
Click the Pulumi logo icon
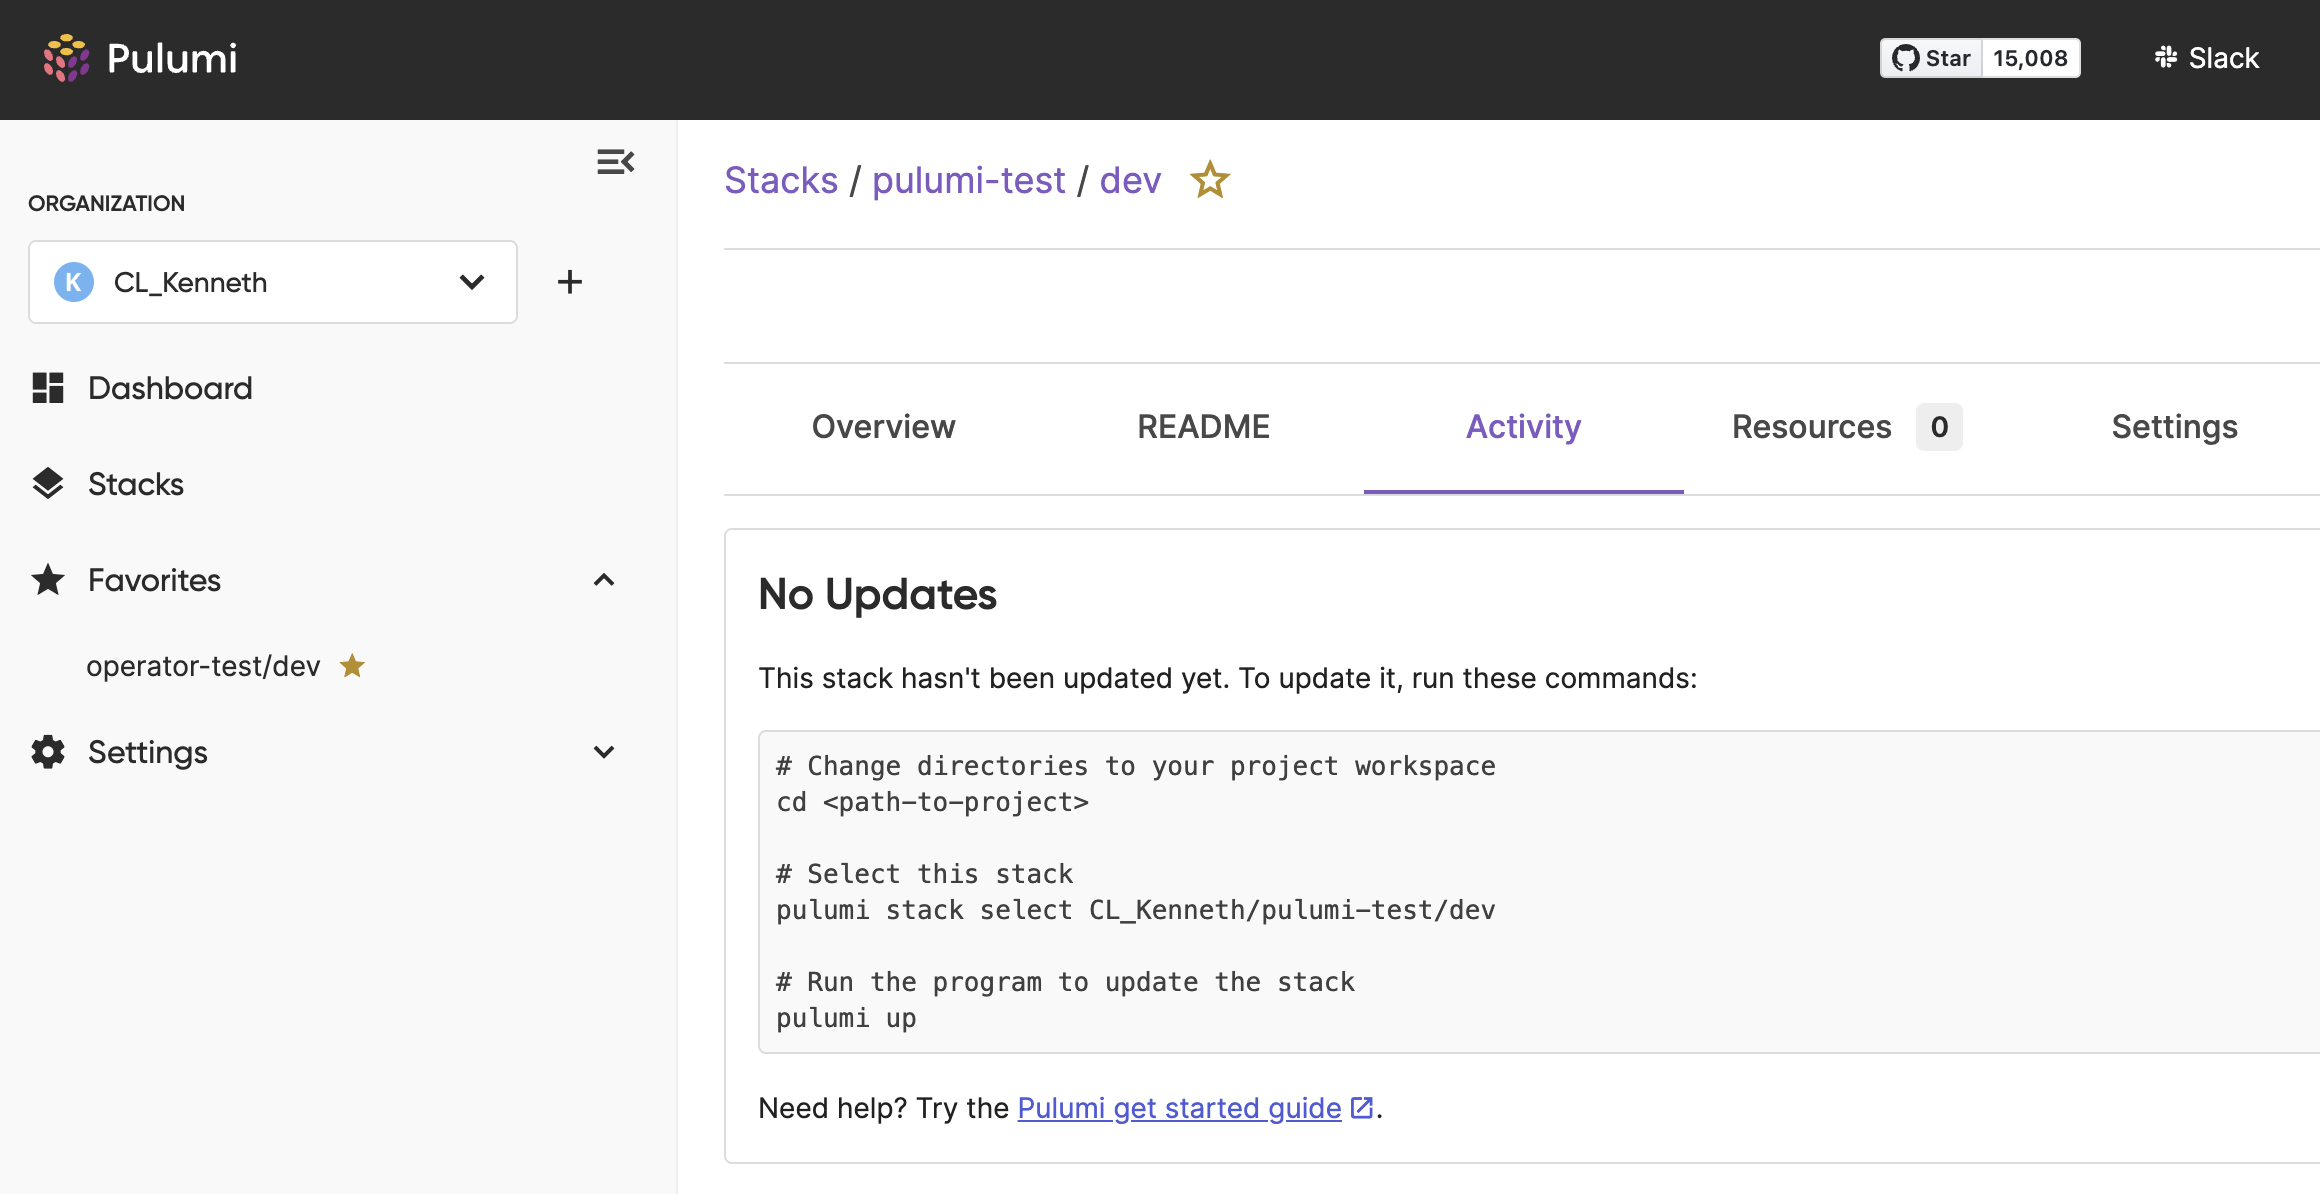click(x=66, y=58)
